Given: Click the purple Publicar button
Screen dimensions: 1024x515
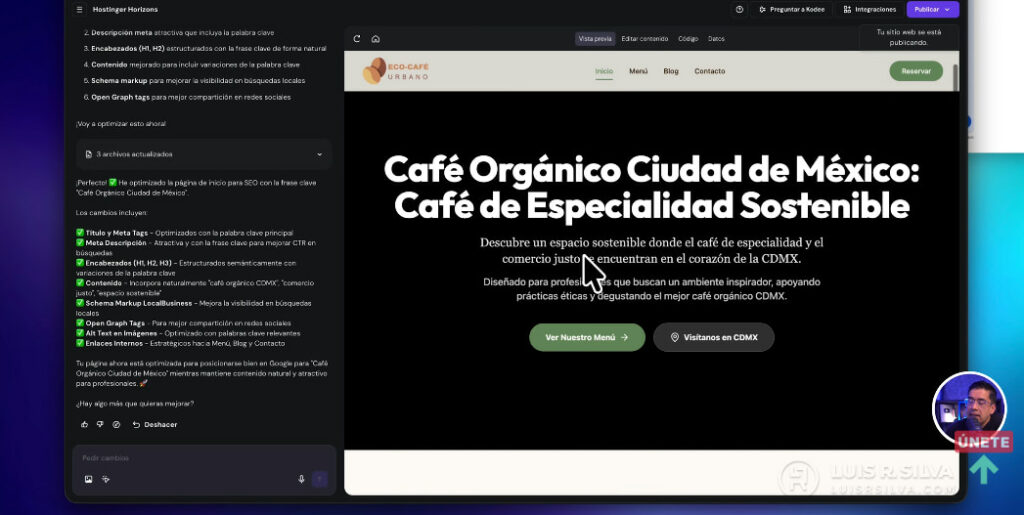Looking at the screenshot, I should (932, 10).
